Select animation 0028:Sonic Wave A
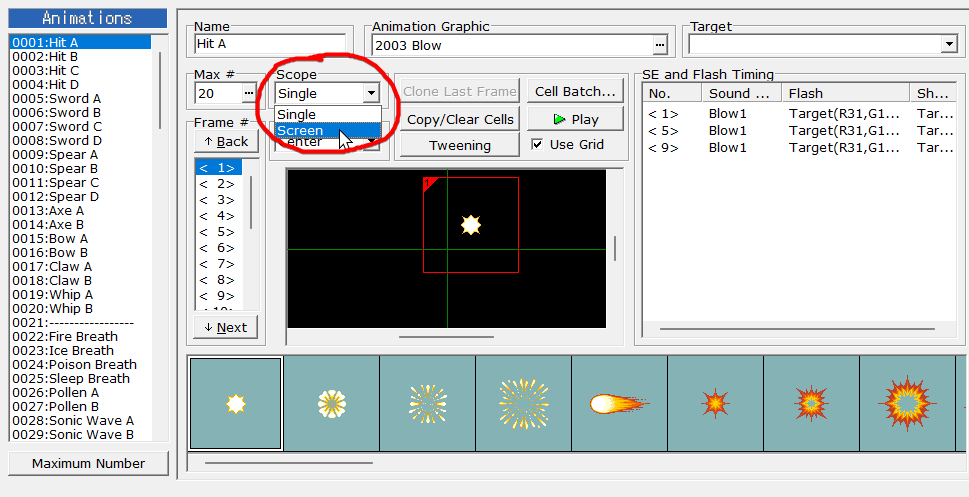This screenshot has width=969, height=497. [x=80, y=421]
